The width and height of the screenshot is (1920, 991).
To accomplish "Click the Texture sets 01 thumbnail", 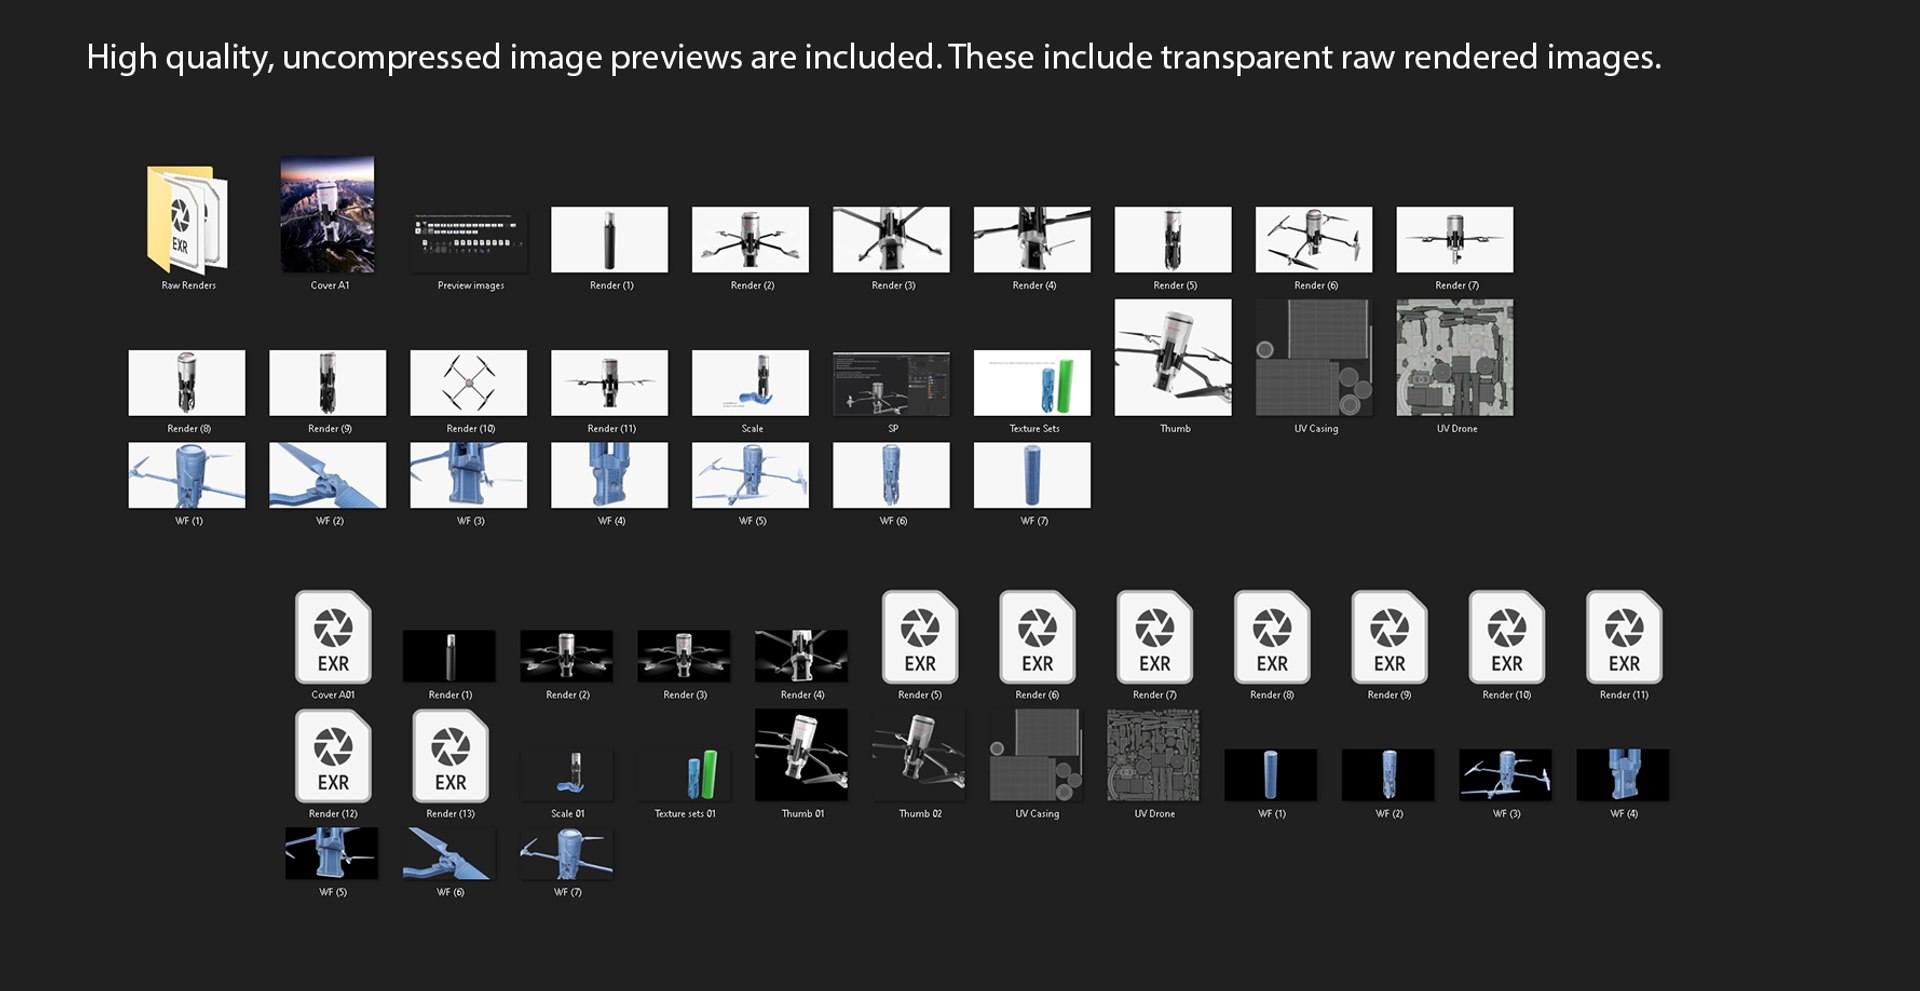I will pyautogui.click(x=684, y=774).
